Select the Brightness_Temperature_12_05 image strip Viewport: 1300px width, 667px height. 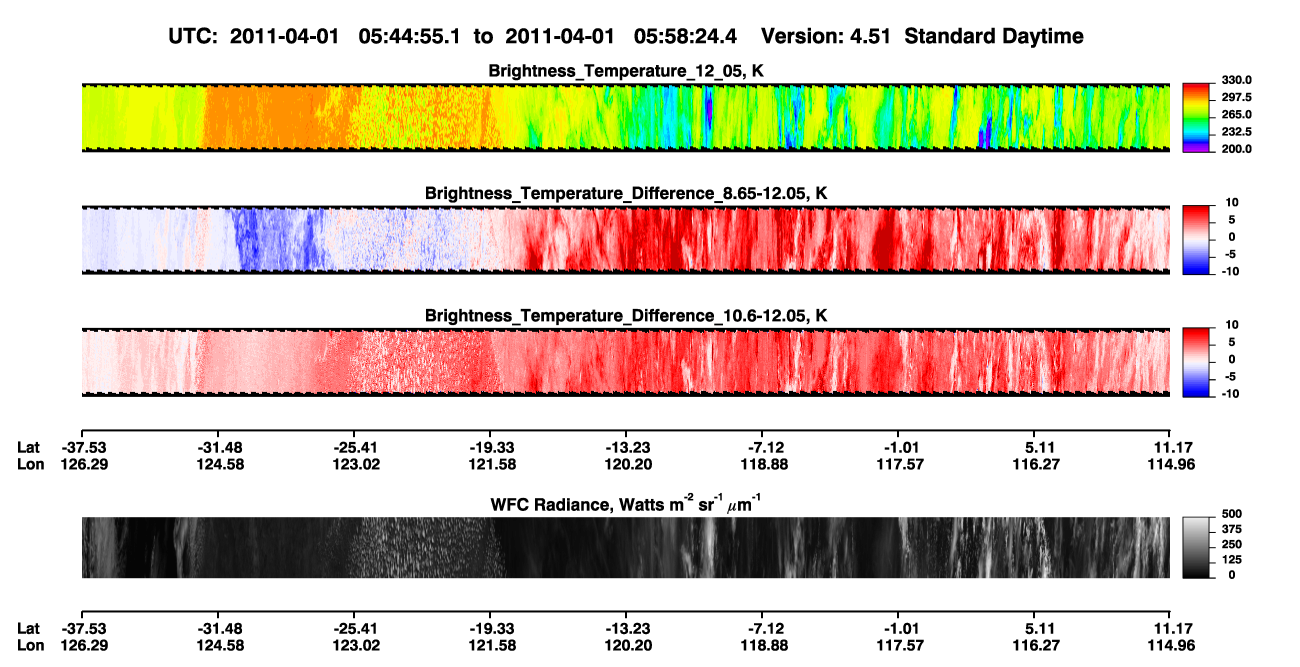click(x=625, y=118)
